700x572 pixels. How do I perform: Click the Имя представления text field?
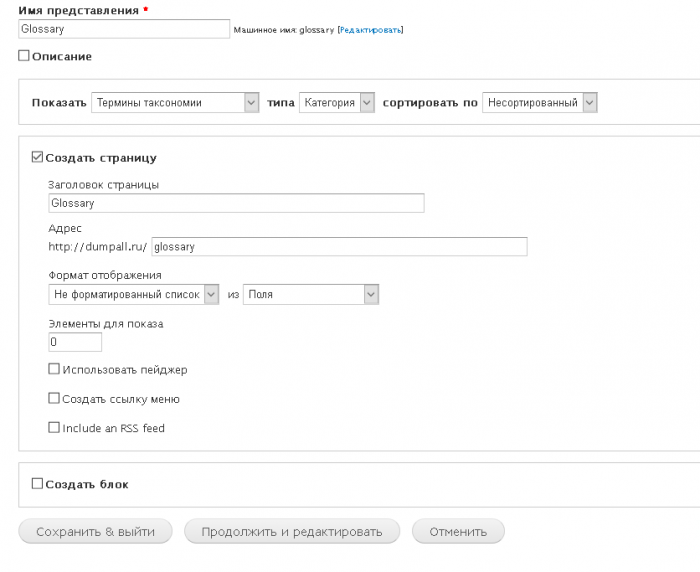coord(123,30)
